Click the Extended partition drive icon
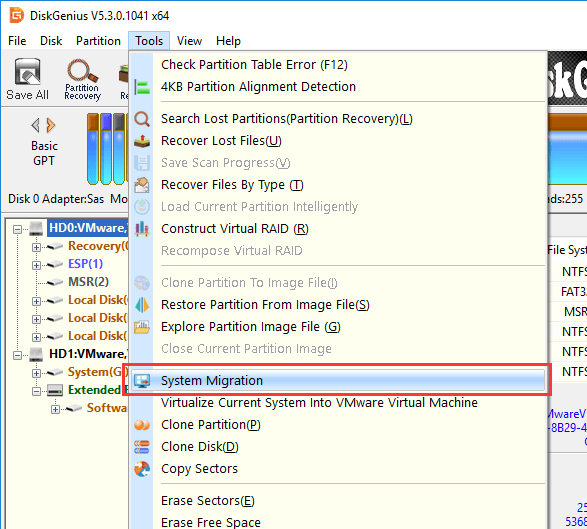Viewport: 587px width, 529px height. 55,390
